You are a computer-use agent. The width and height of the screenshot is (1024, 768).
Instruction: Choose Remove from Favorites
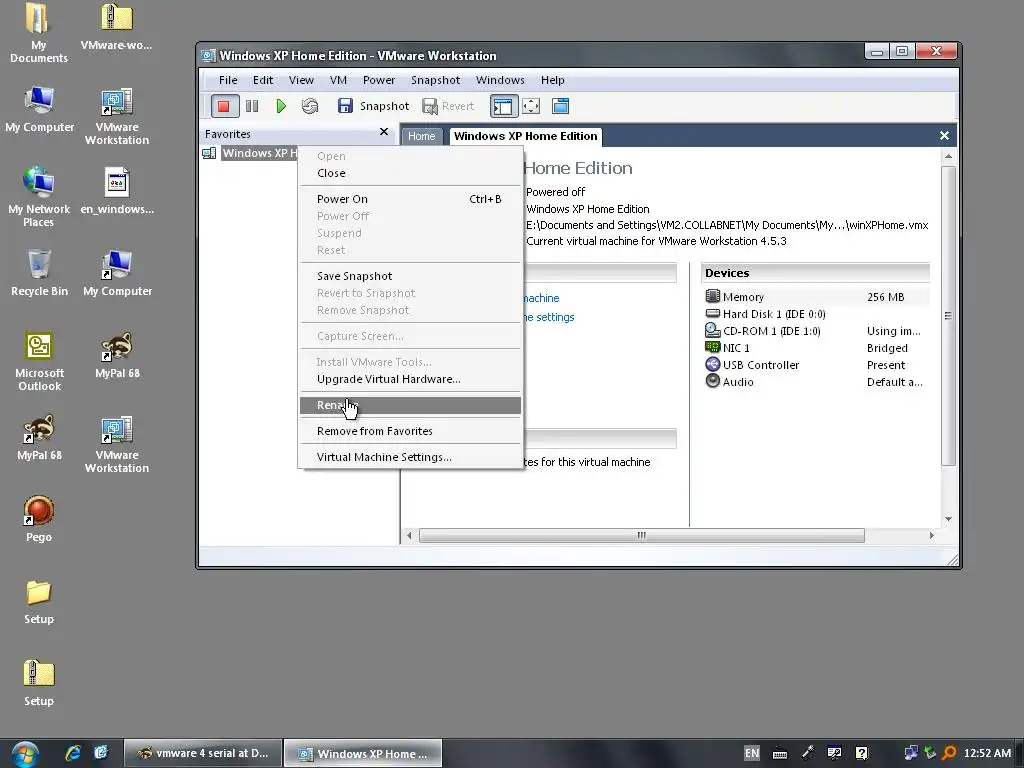pos(411,431)
